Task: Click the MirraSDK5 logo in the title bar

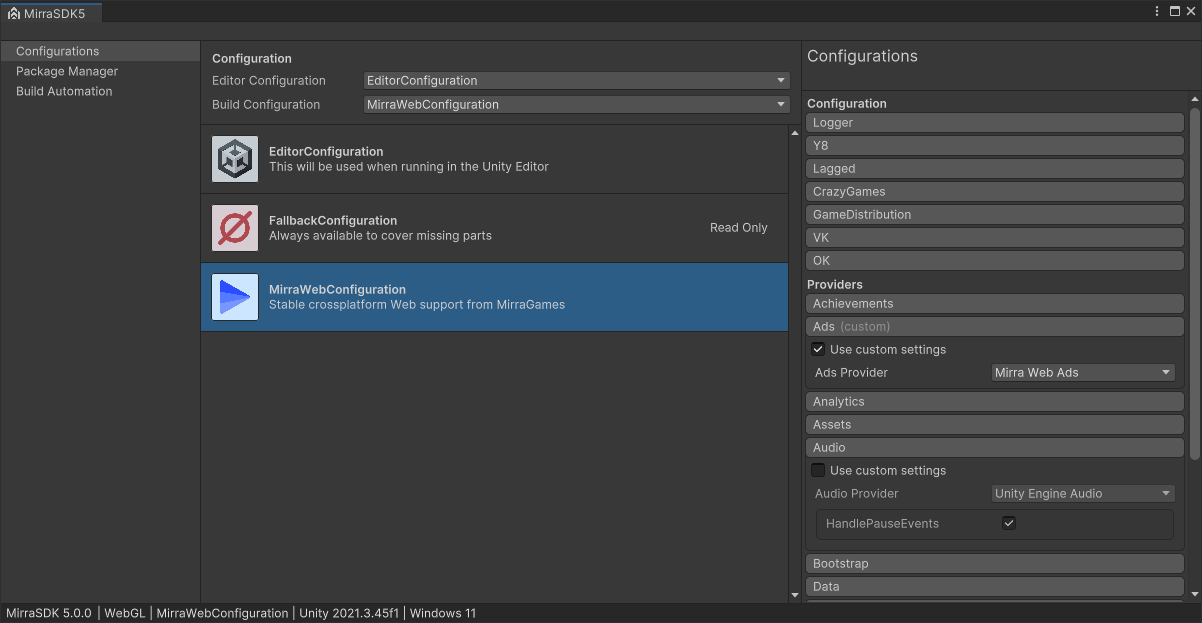Action: (x=14, y=11)
